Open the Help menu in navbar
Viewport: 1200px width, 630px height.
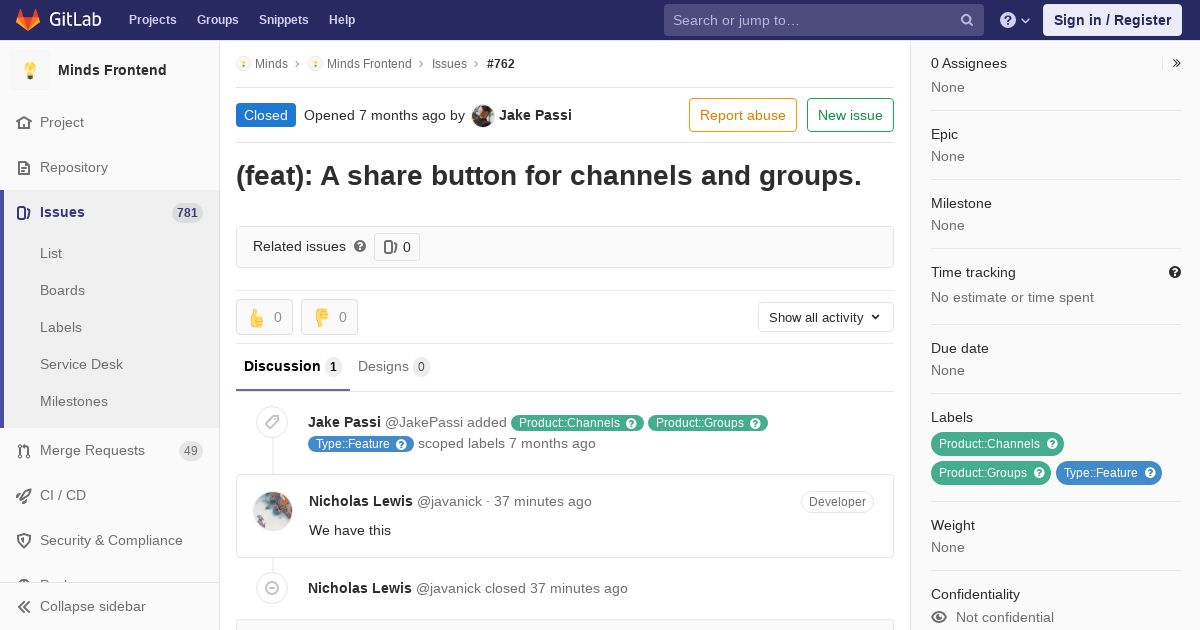click(x=342, y=20)
